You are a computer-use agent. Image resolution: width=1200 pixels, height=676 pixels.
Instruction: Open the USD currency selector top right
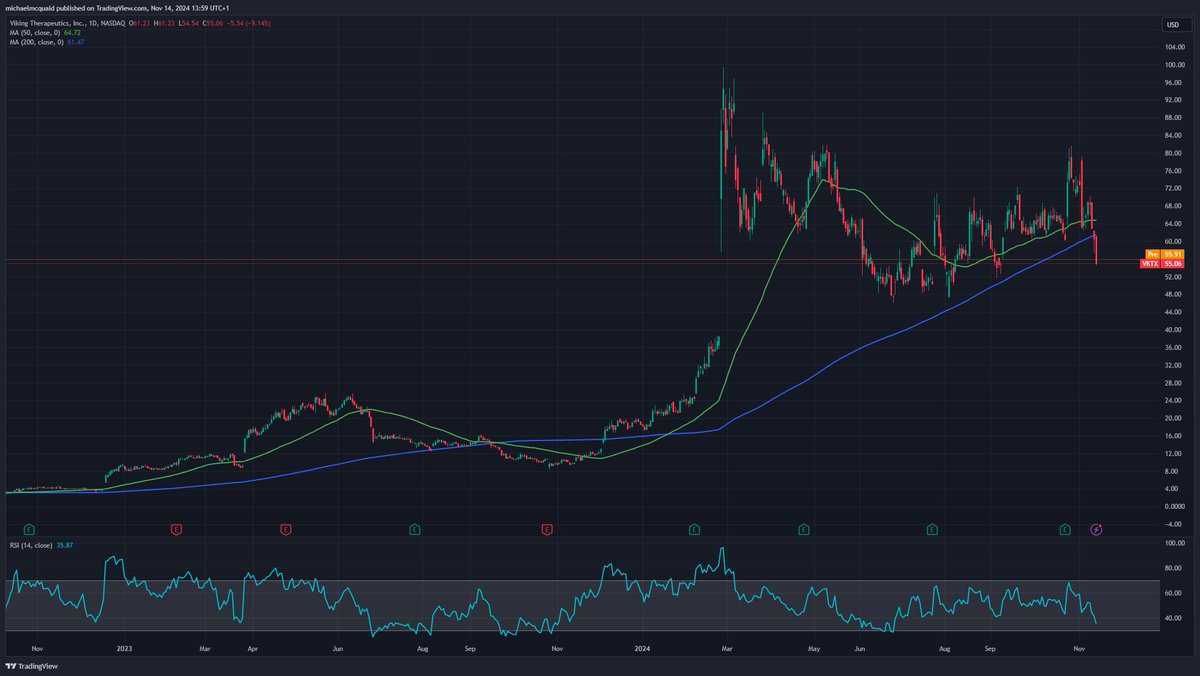[x=1175, y=23]
